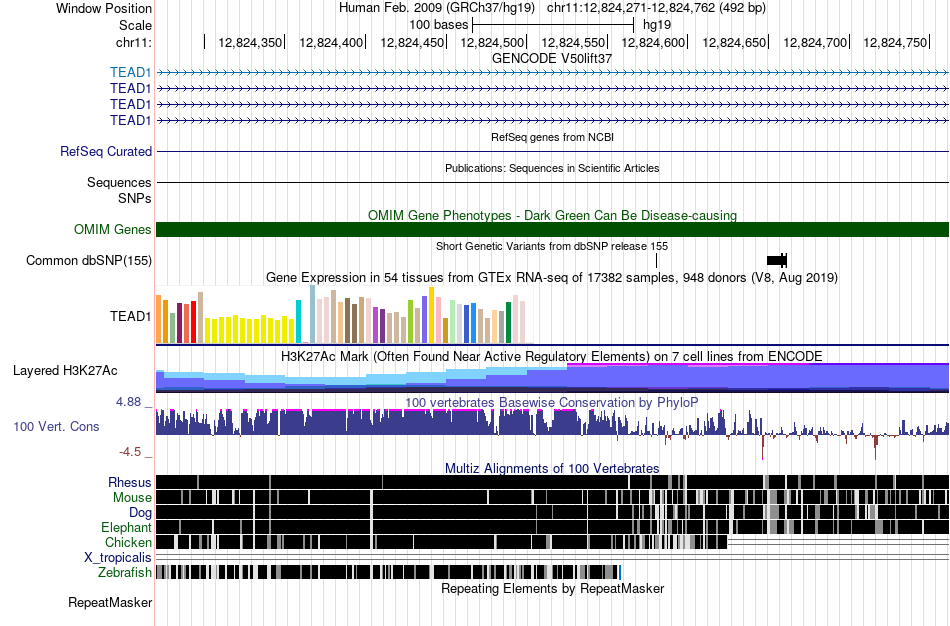Select the Dog alignment label

(141, 513)
